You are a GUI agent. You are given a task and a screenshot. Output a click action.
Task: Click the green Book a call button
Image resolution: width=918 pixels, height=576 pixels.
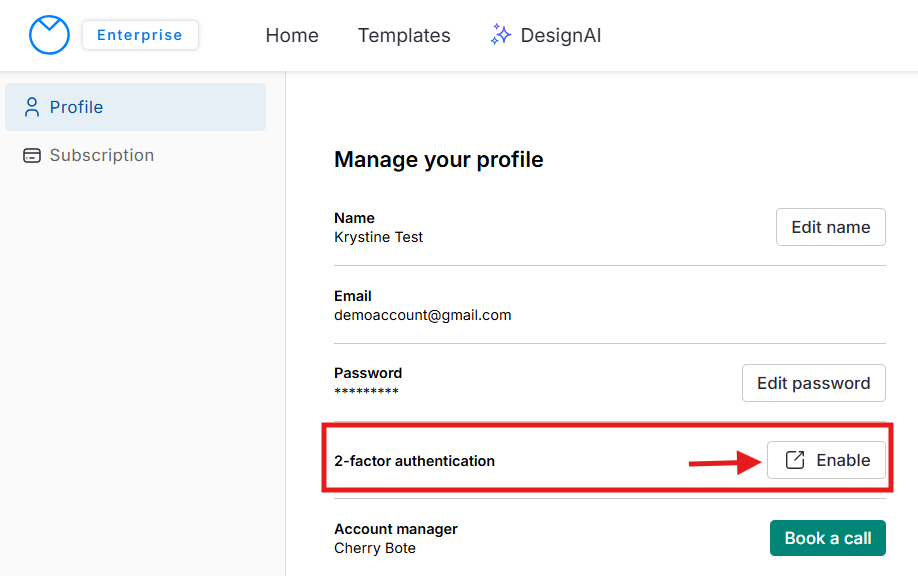pos(827,538)
